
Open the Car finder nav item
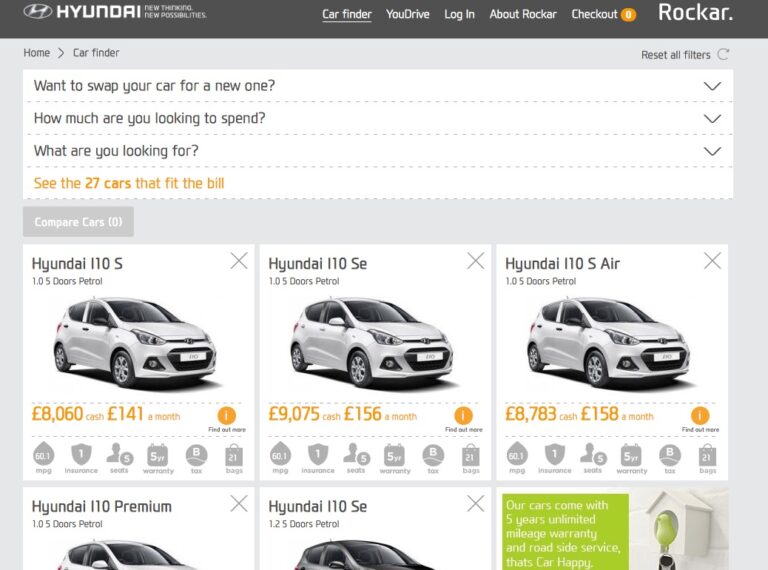347,14
